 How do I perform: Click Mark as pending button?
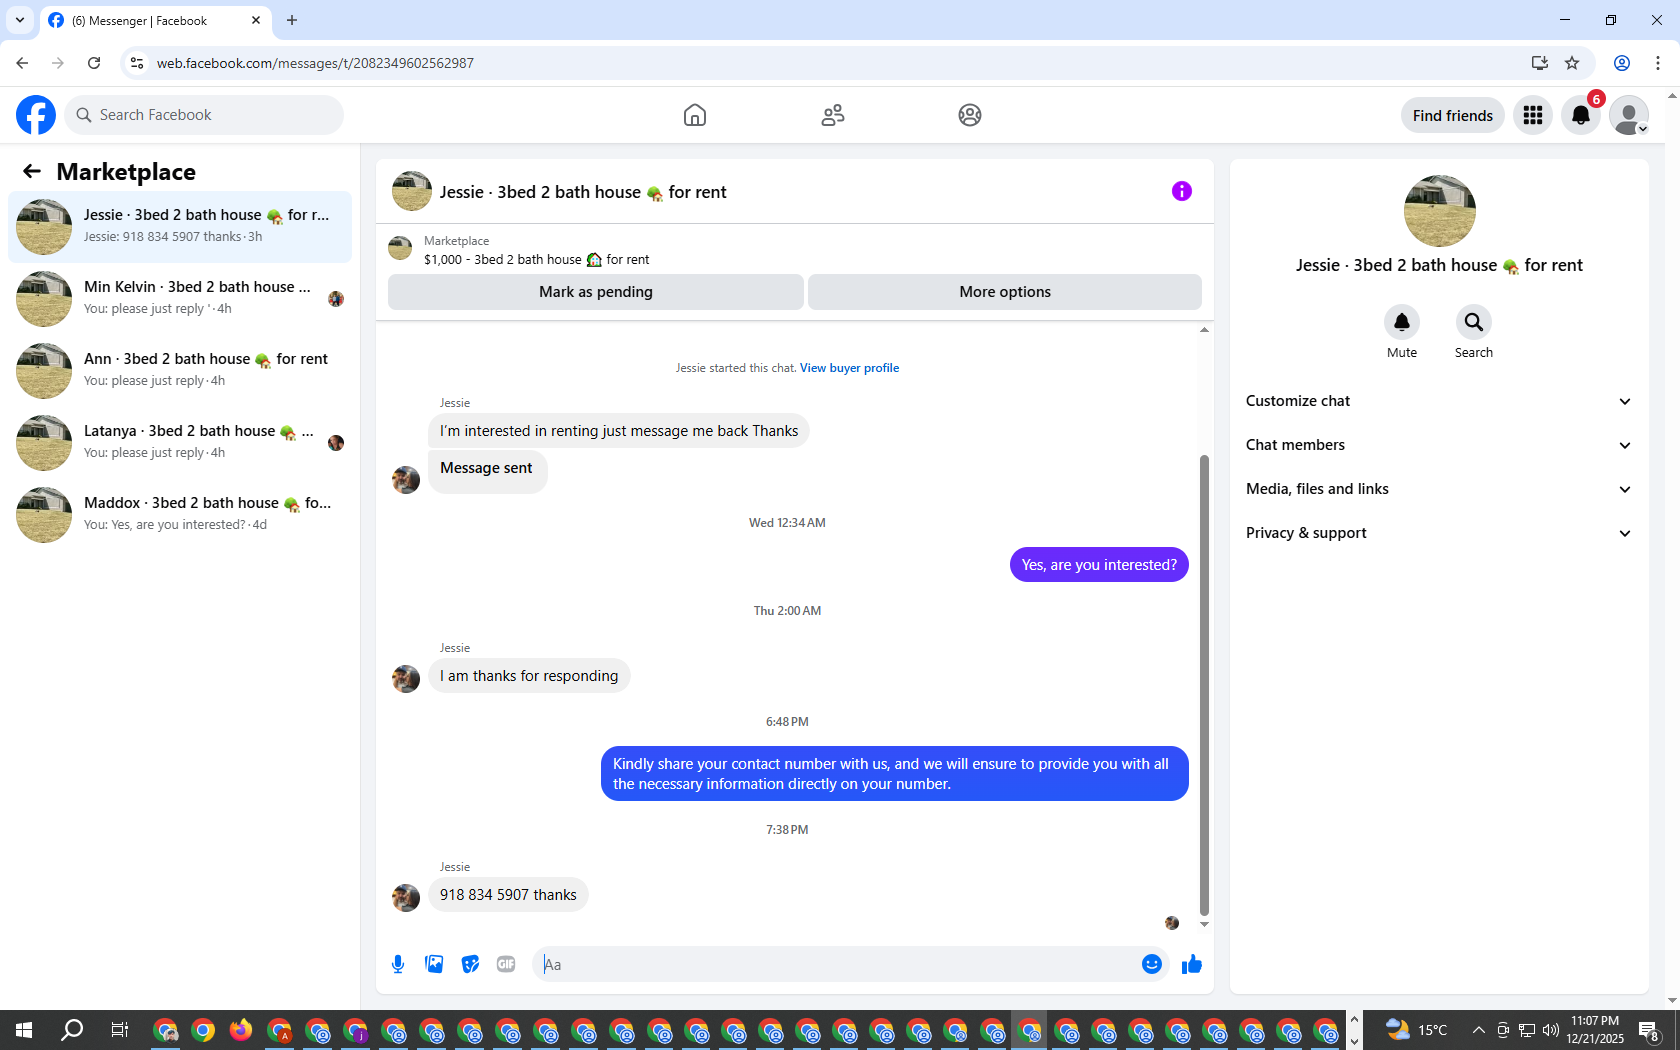(x=596, y=292)
